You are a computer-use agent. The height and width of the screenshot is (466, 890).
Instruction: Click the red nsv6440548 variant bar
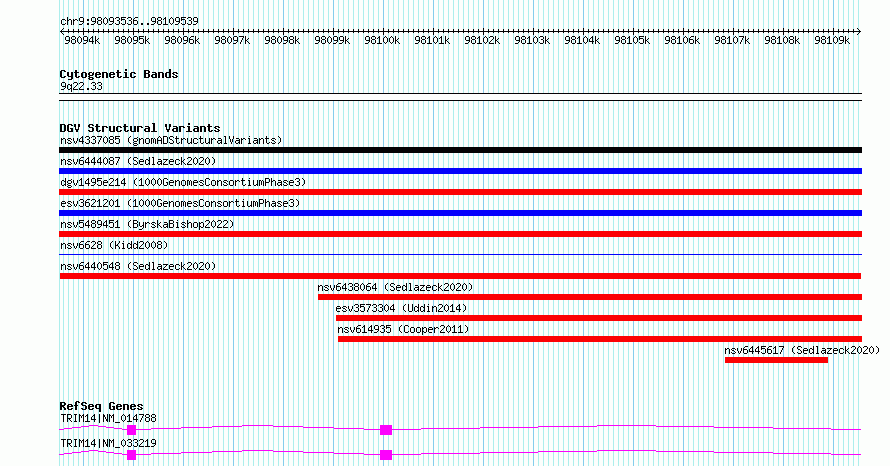[460, 276]
